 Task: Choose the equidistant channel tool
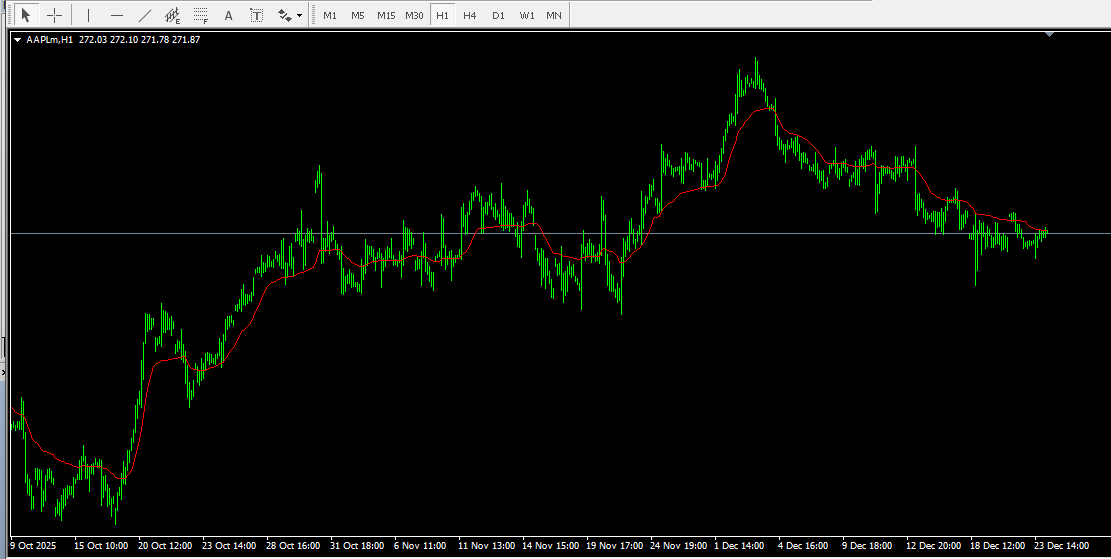point(173,15)
